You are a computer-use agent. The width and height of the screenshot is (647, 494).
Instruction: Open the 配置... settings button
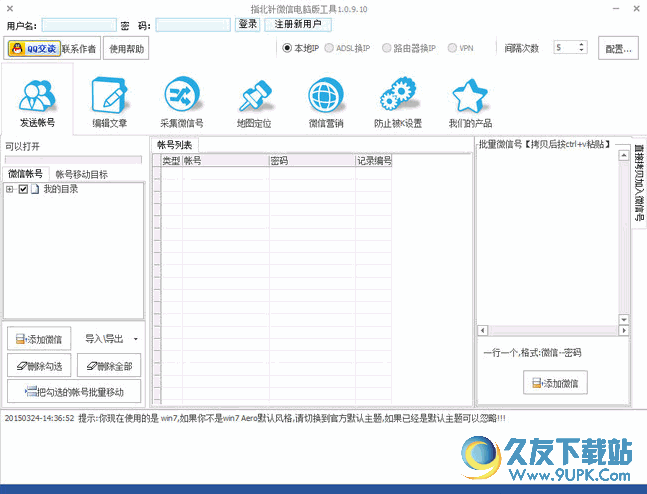pyautogui.click(x=618, y=49)
